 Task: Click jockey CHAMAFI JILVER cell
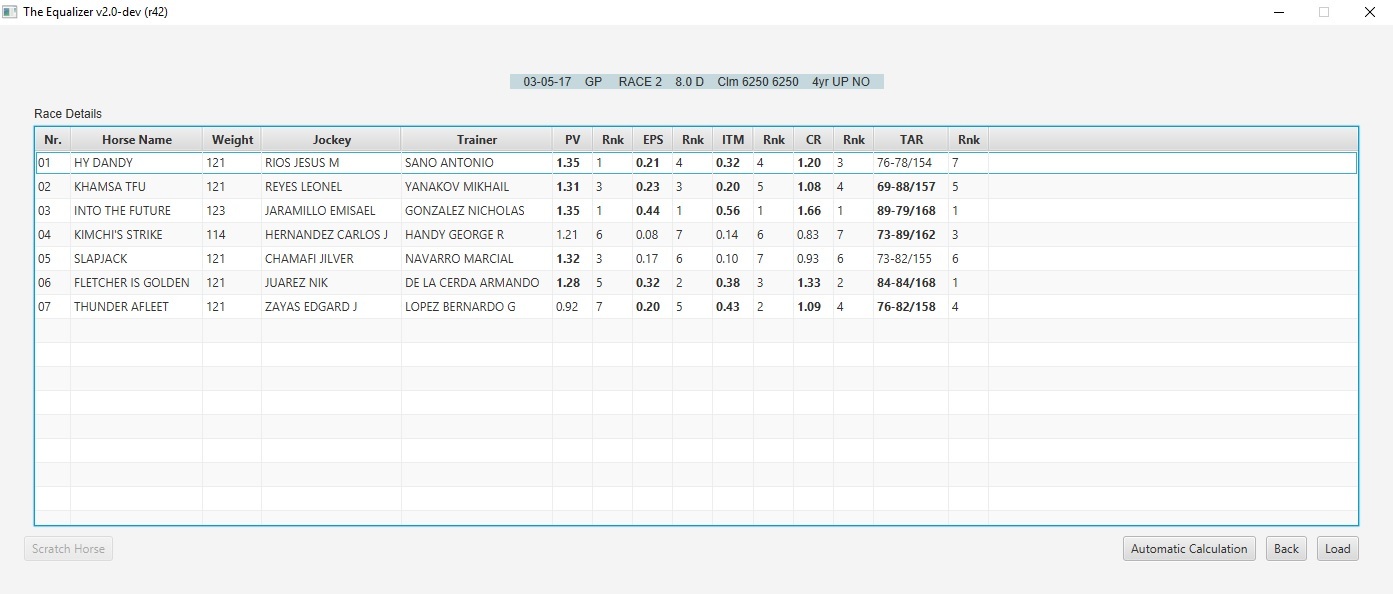[x=331, y=258]
